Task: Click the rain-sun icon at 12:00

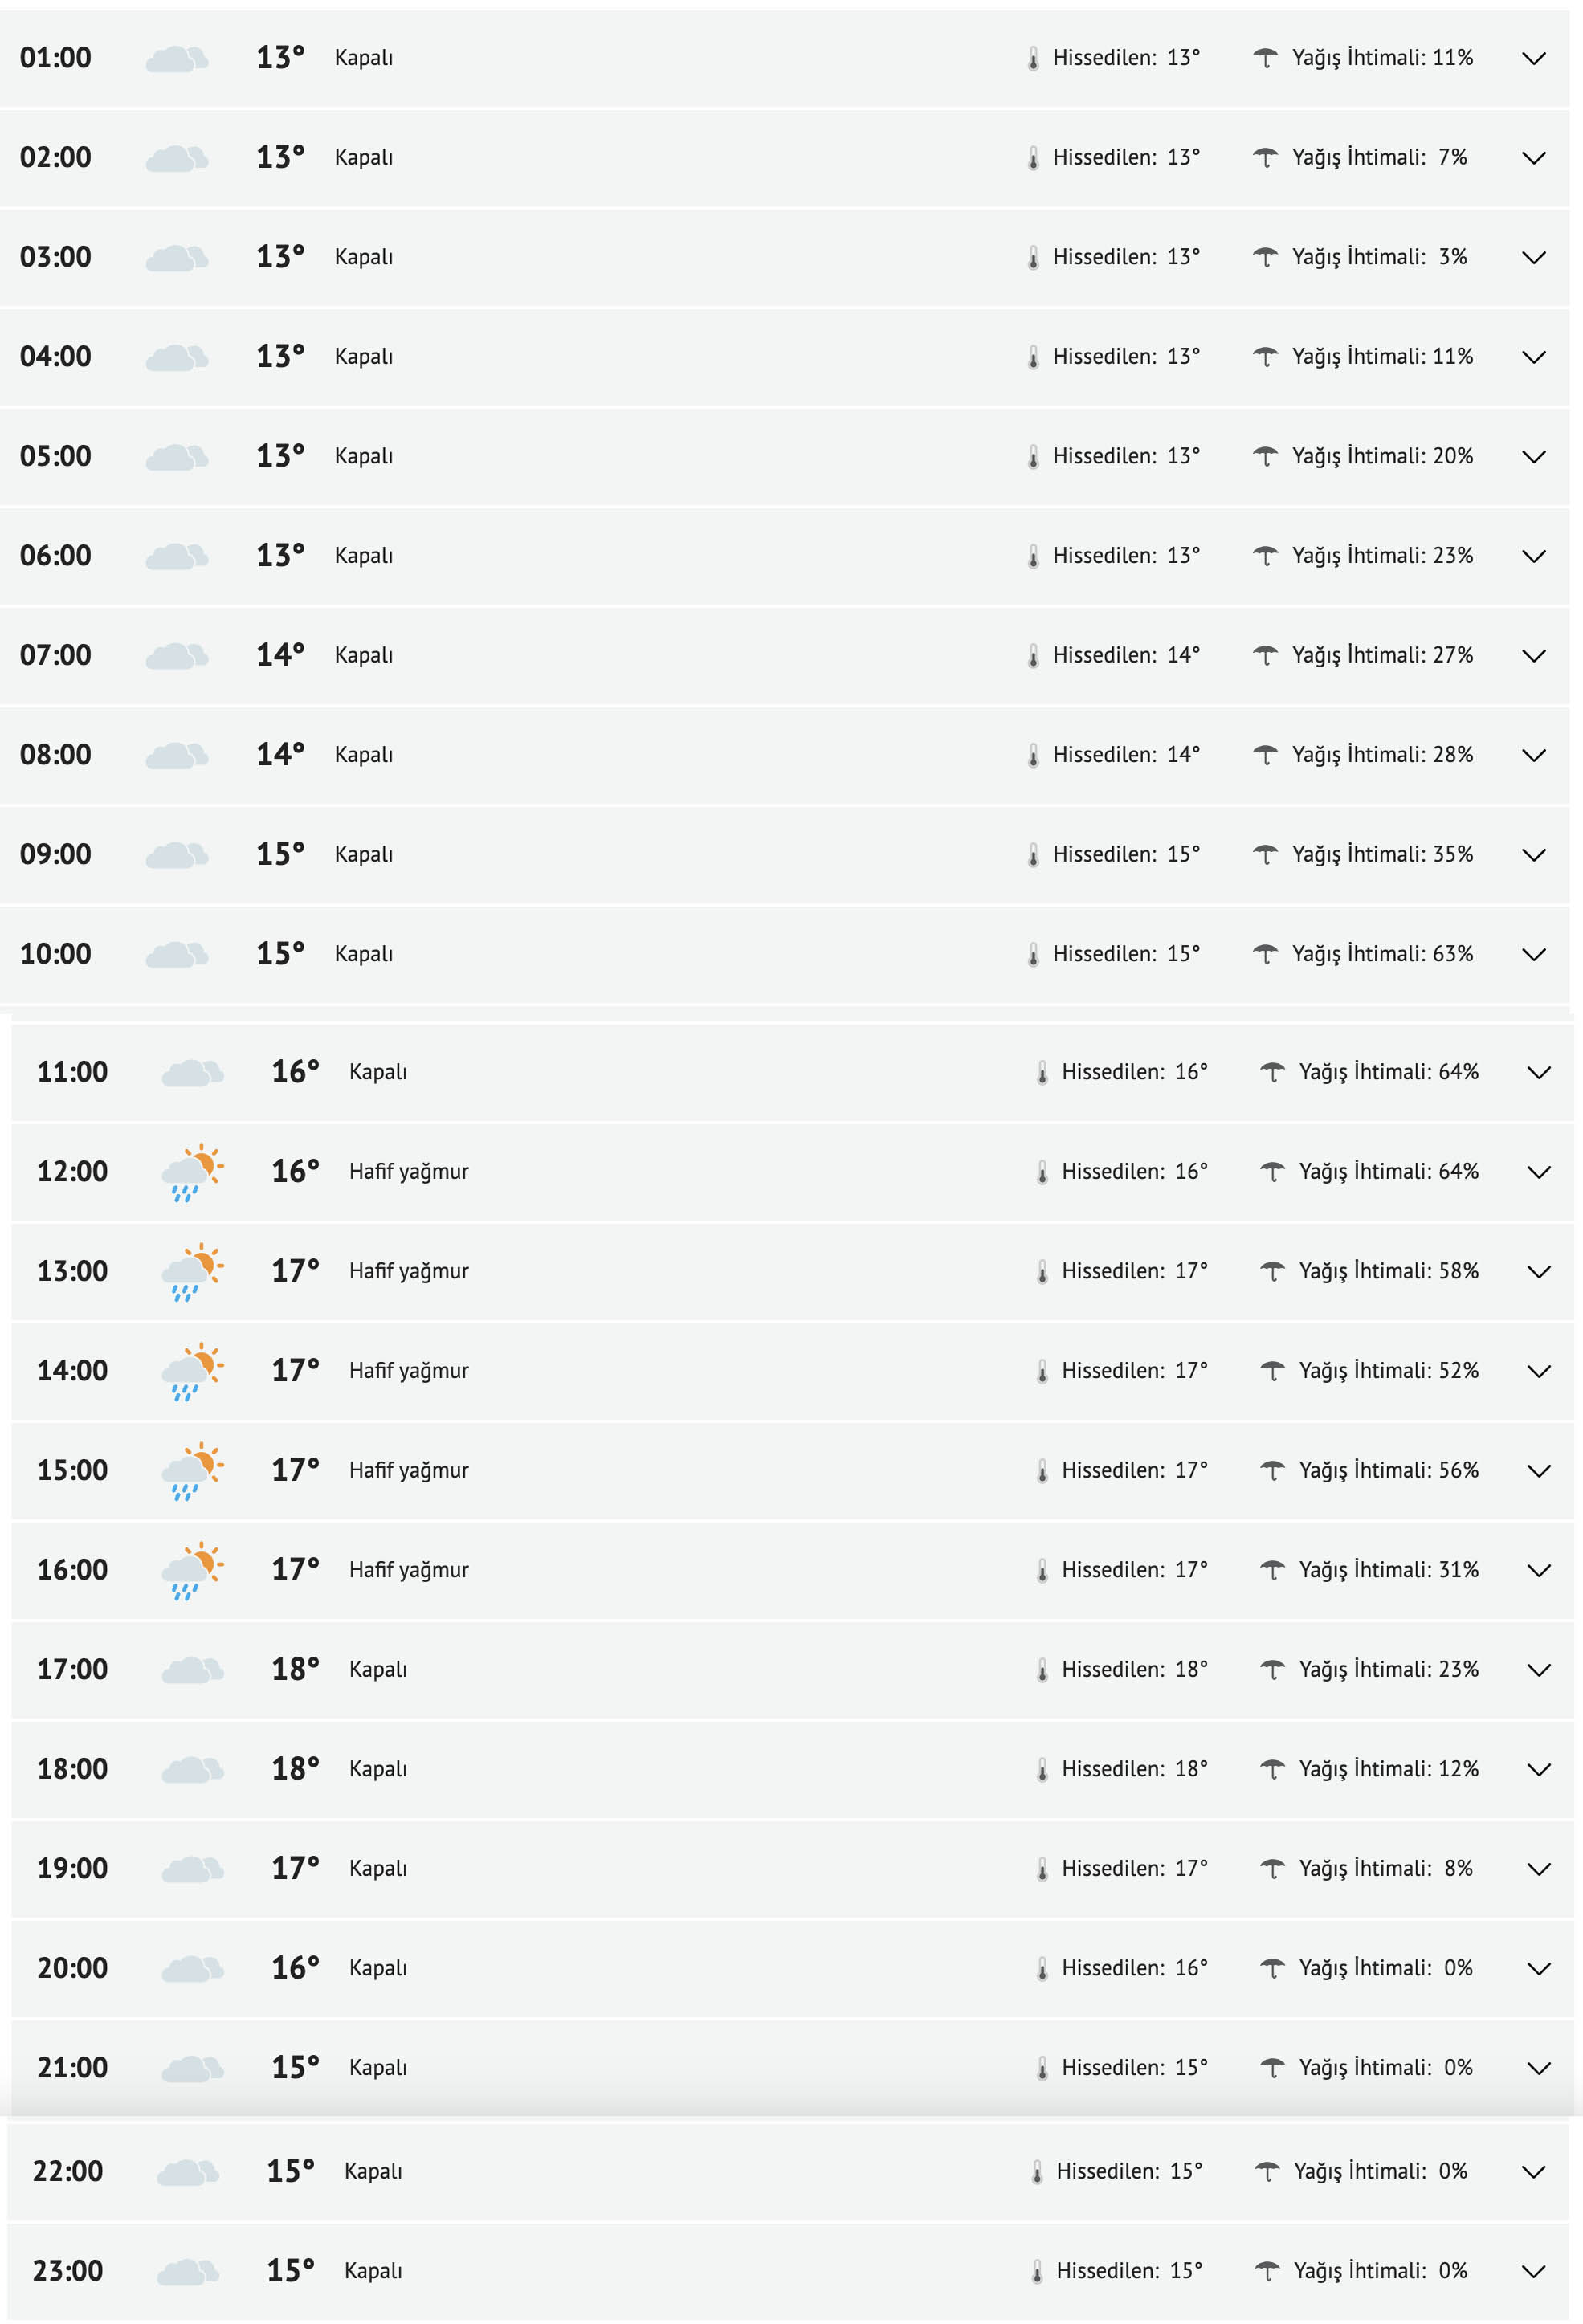Action: point(192,1172)
